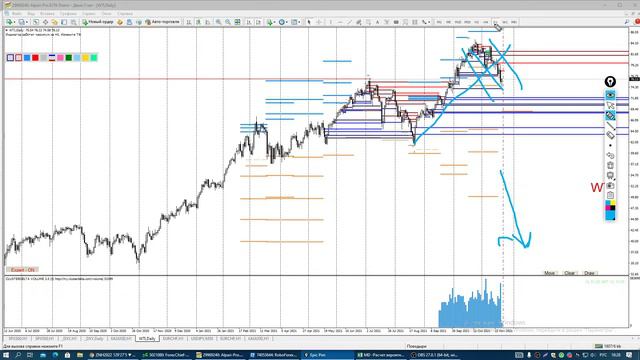
Task: Open the Strategy Tester icon
Action: [x=73, y=22]
